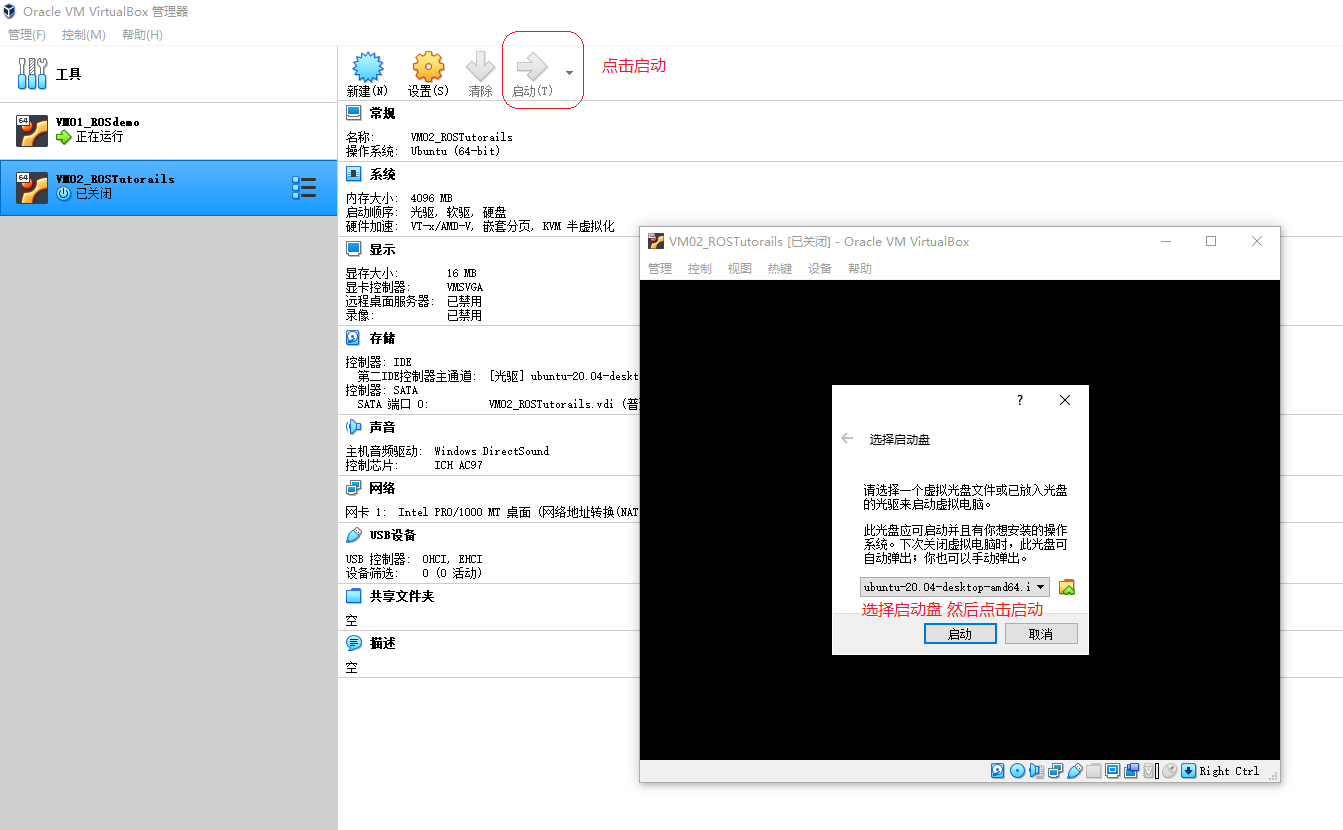Click the USB device icon in status bar
The width and height of the screenshot is (1343, 830).
(1075, 770)
